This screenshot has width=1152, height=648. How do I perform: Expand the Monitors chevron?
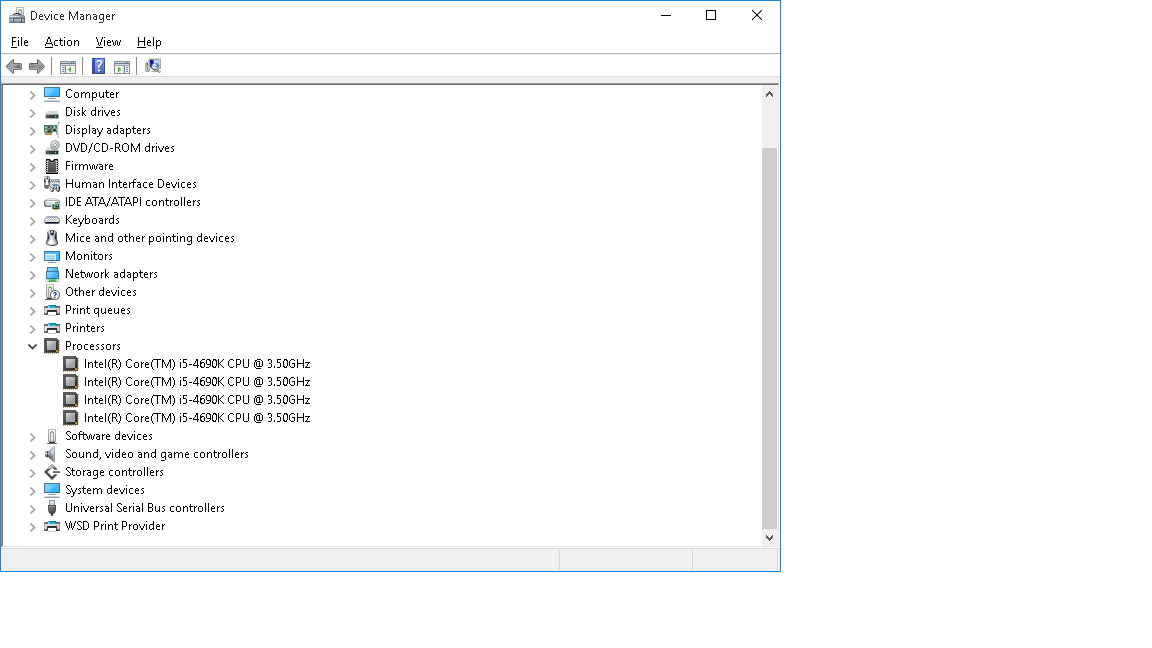[x=32, y=256]
